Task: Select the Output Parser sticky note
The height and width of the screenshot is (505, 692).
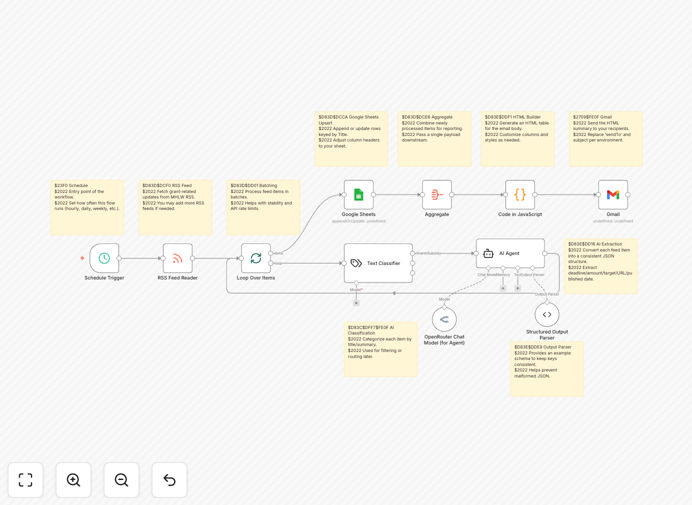Action: [547, 369]
